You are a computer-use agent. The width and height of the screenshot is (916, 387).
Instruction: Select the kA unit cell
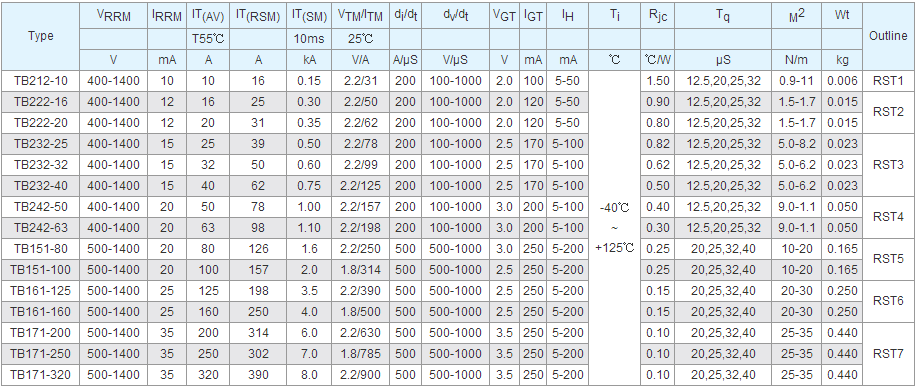(x=309, y=60)
